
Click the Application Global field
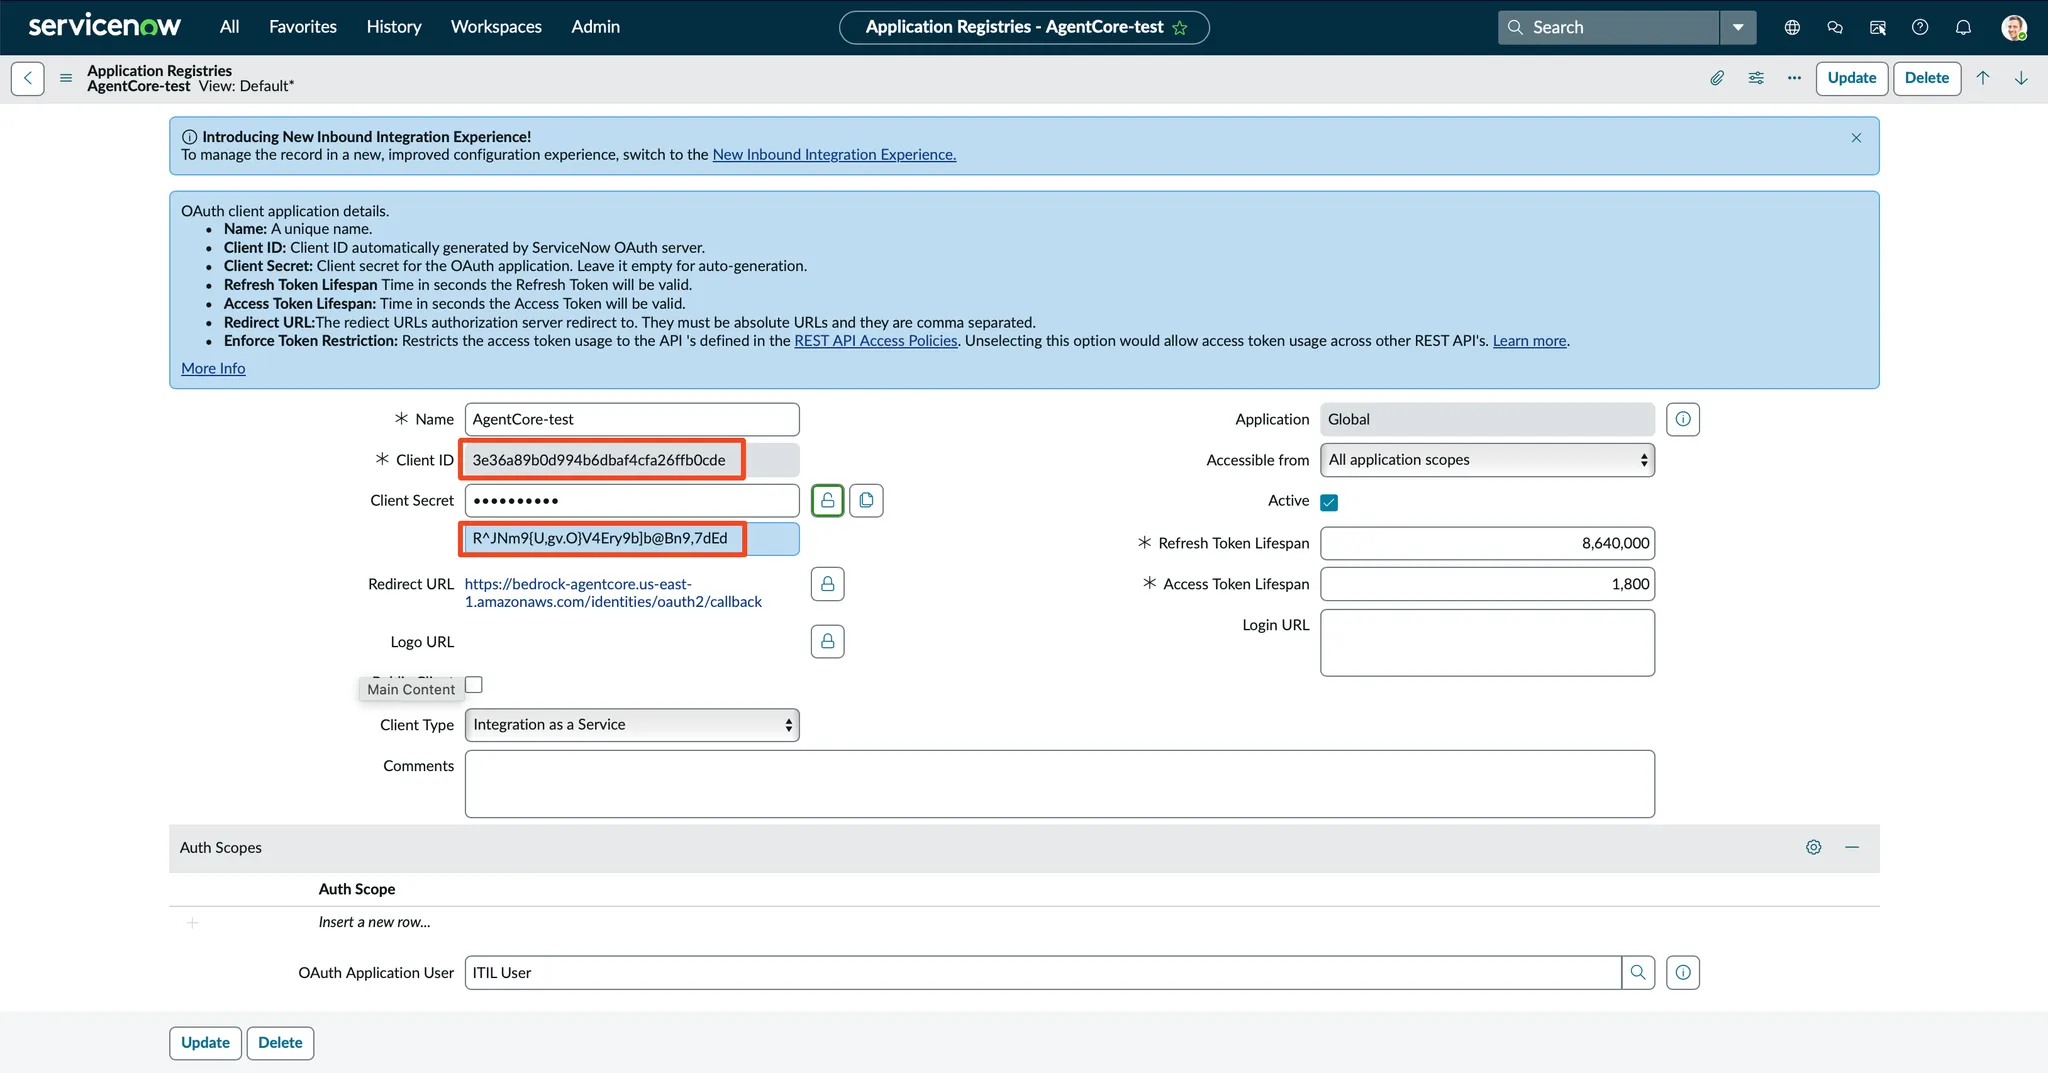tap(1487, 419)
